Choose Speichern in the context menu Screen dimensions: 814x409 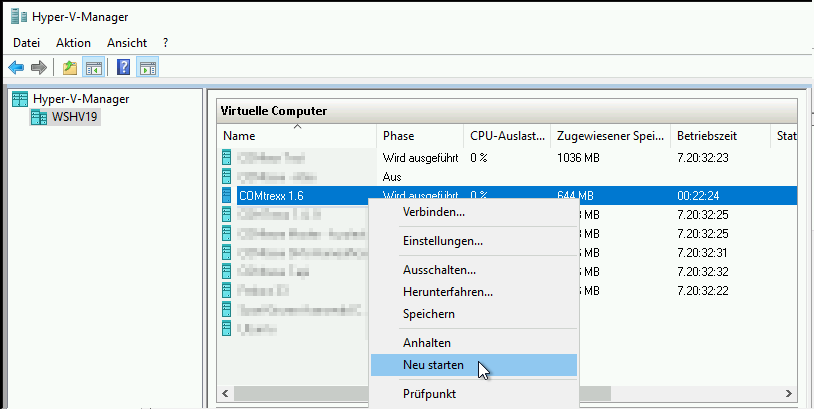(474, 313)
